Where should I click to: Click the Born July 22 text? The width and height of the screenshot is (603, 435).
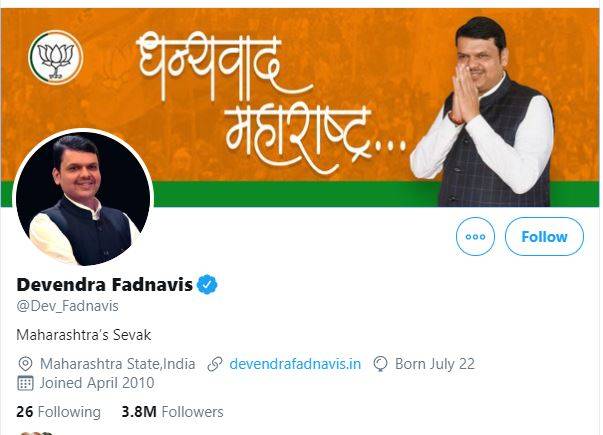tap(435, 364)
